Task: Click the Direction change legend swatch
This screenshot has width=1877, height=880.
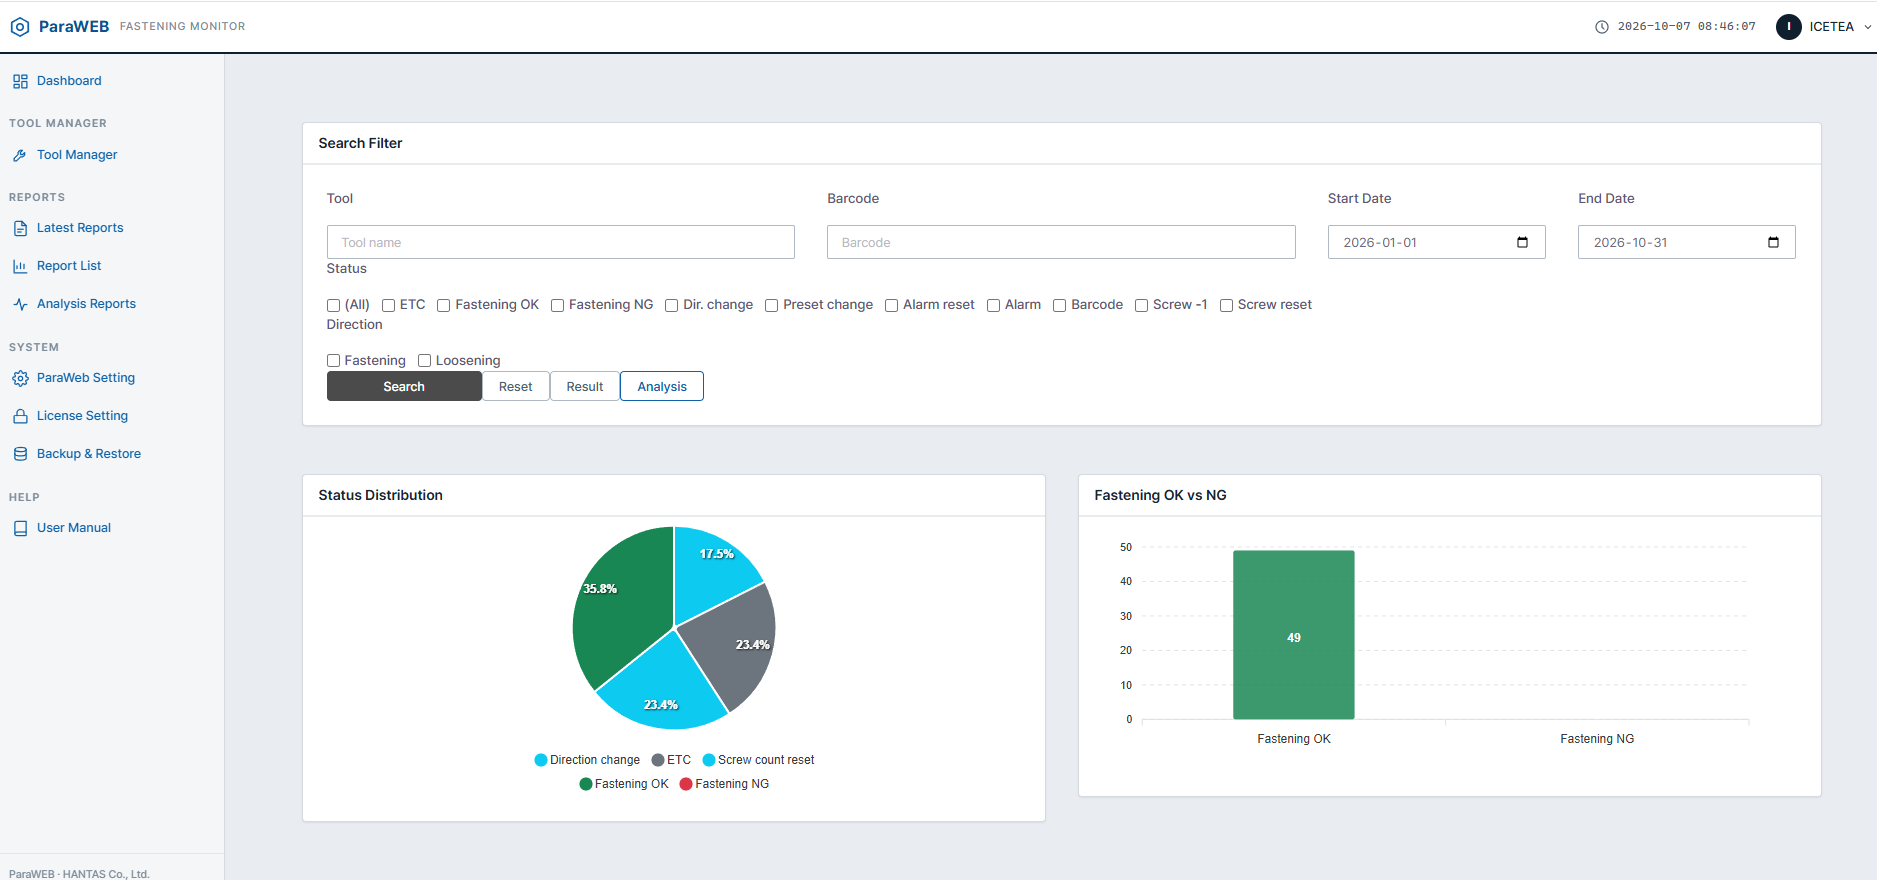Action: pos(541,760)
